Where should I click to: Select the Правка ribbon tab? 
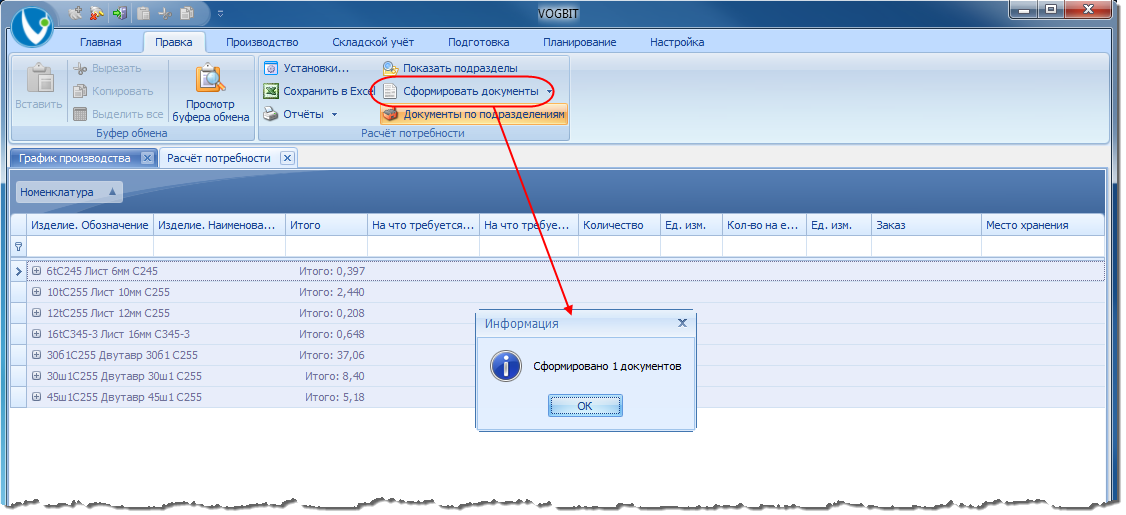tap(174, 42)
